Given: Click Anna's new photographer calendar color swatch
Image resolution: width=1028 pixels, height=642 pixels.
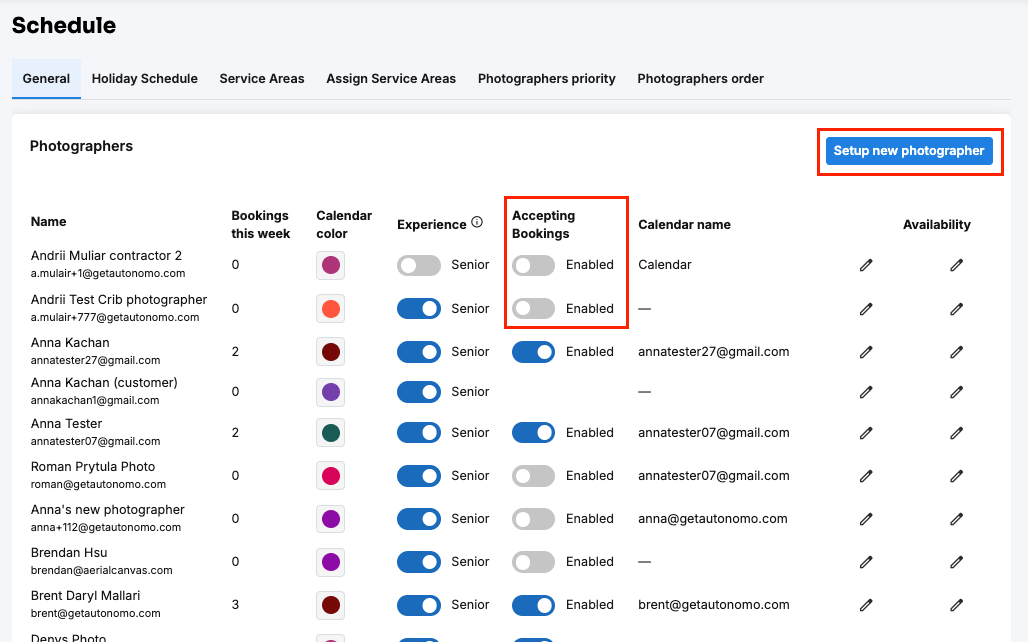Looking at the screenshot, I should pos(330,519).
